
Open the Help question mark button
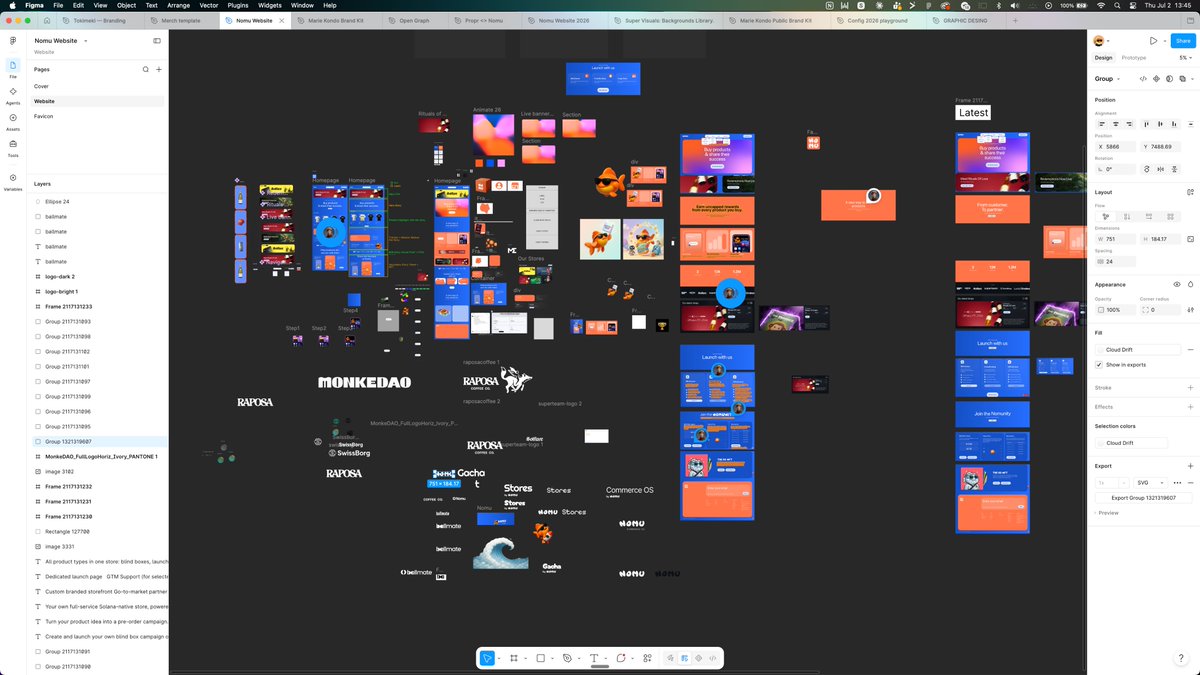point(1182,657)
